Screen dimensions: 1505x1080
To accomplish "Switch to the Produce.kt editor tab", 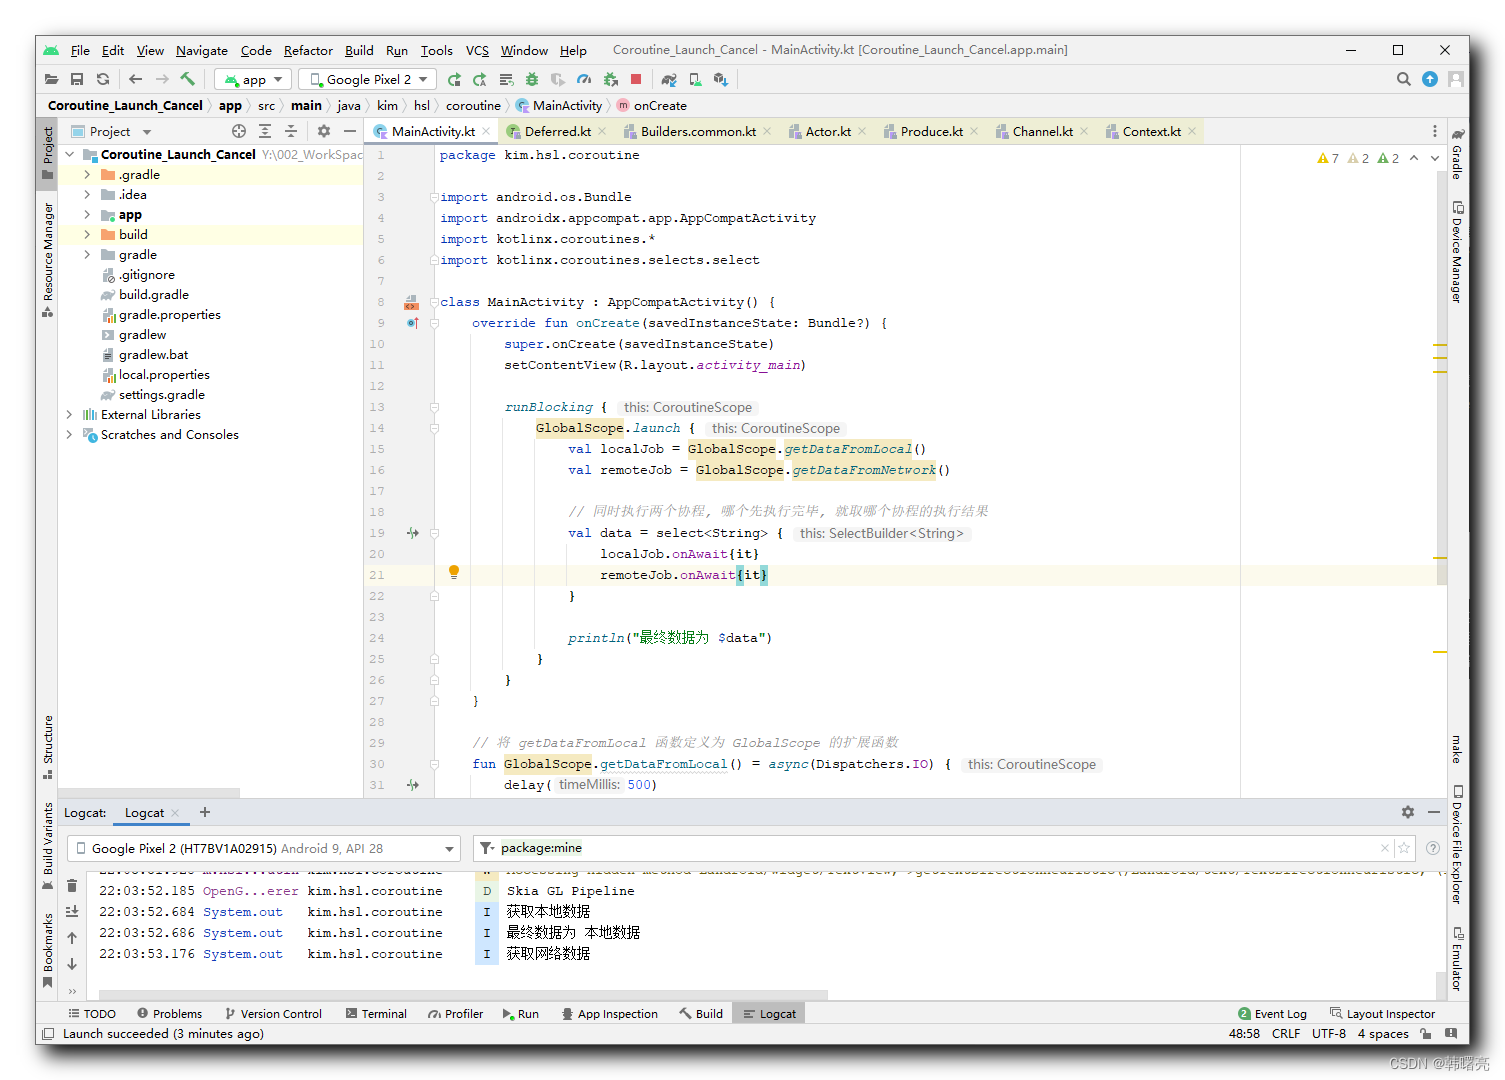I will (x=931, y=131).
